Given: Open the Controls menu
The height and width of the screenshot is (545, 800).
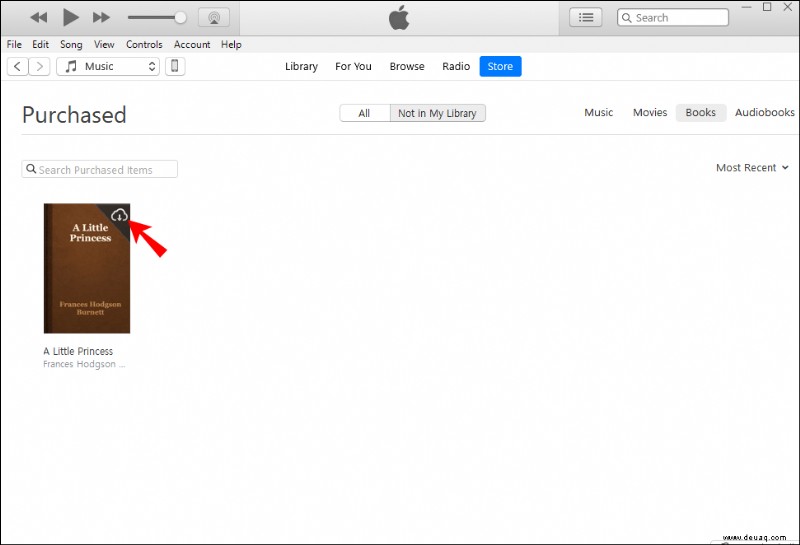Looking at the screenshot, I should (144, 44).
